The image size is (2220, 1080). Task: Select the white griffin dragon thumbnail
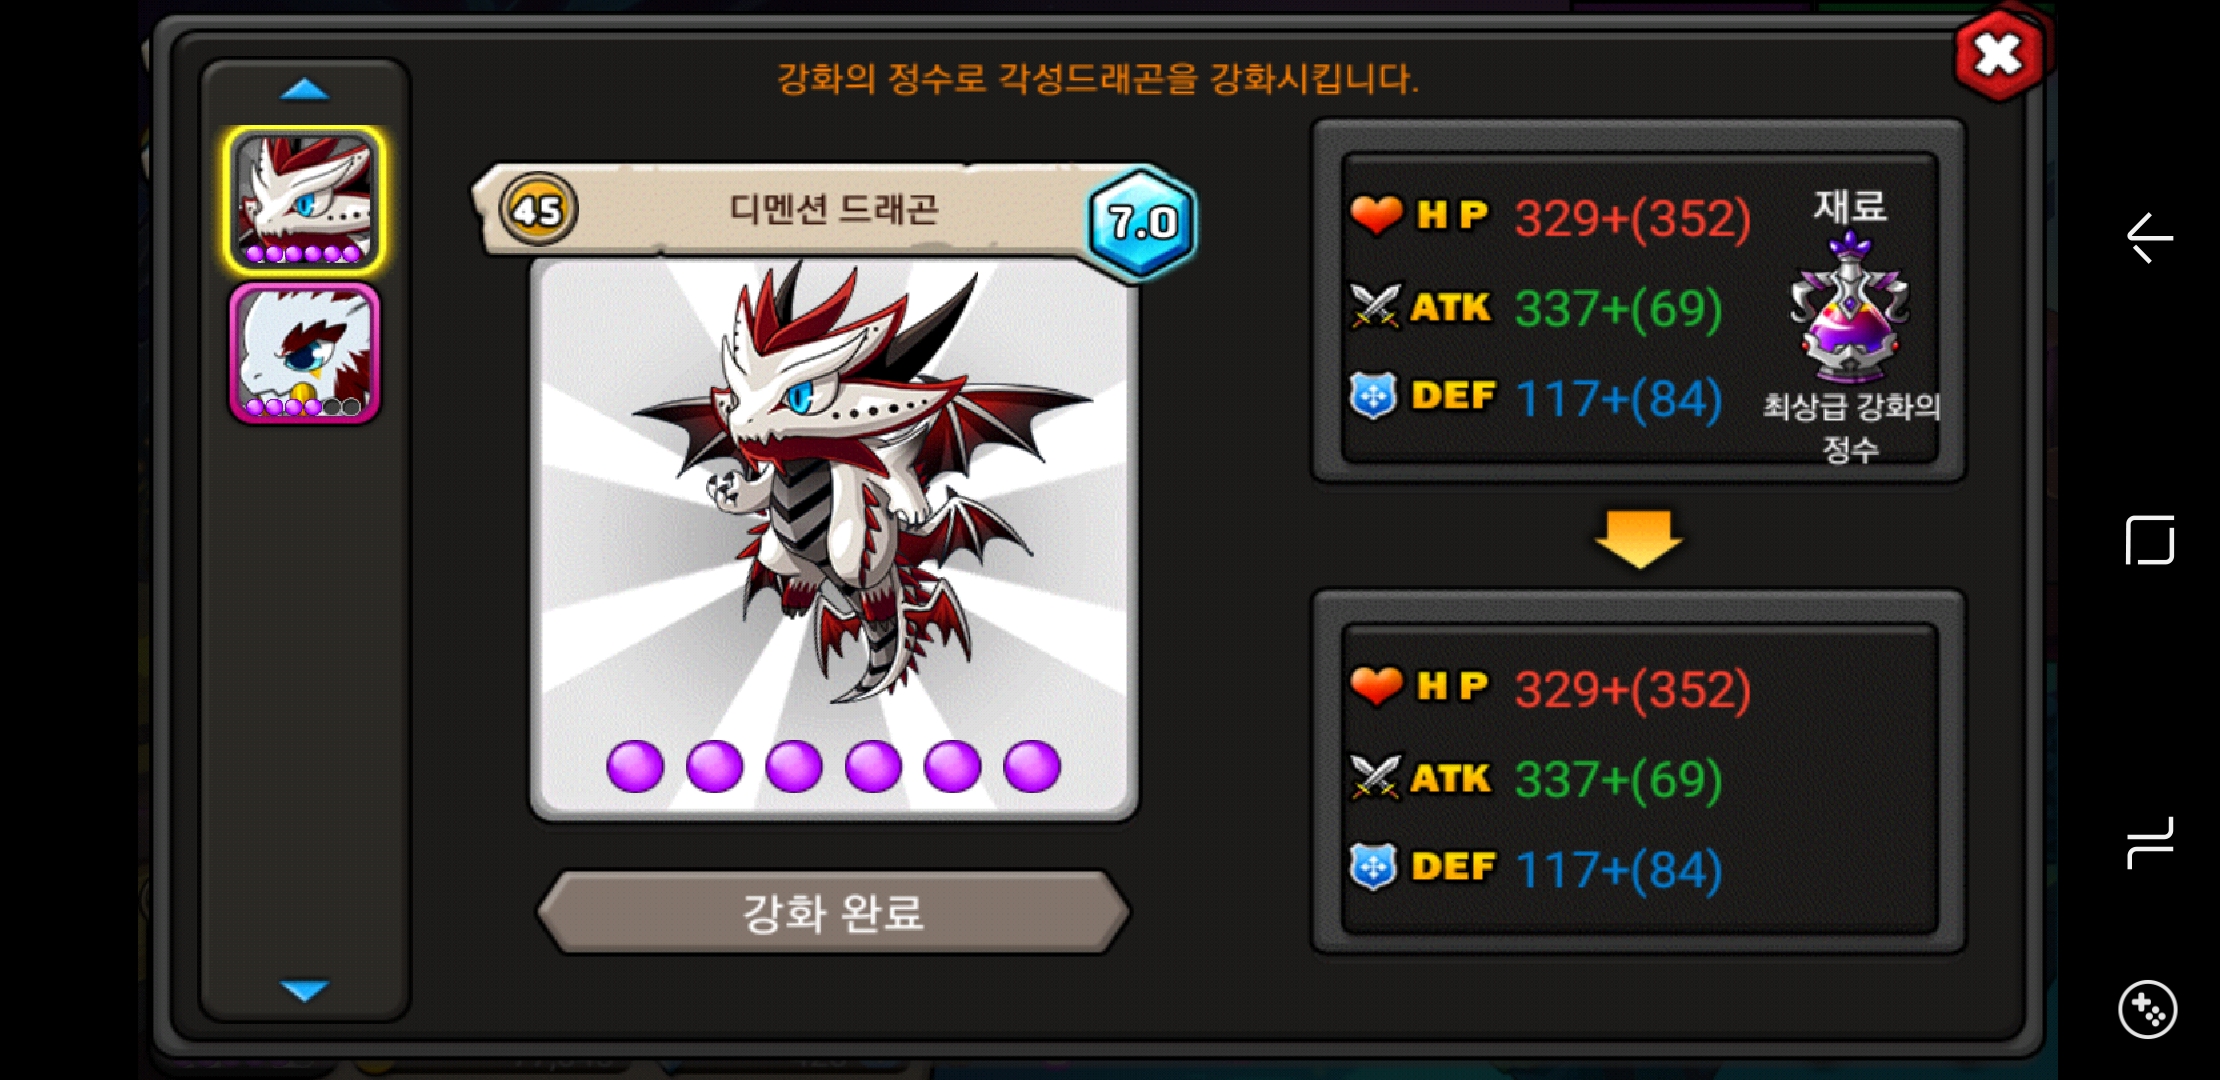click(305, 353)
